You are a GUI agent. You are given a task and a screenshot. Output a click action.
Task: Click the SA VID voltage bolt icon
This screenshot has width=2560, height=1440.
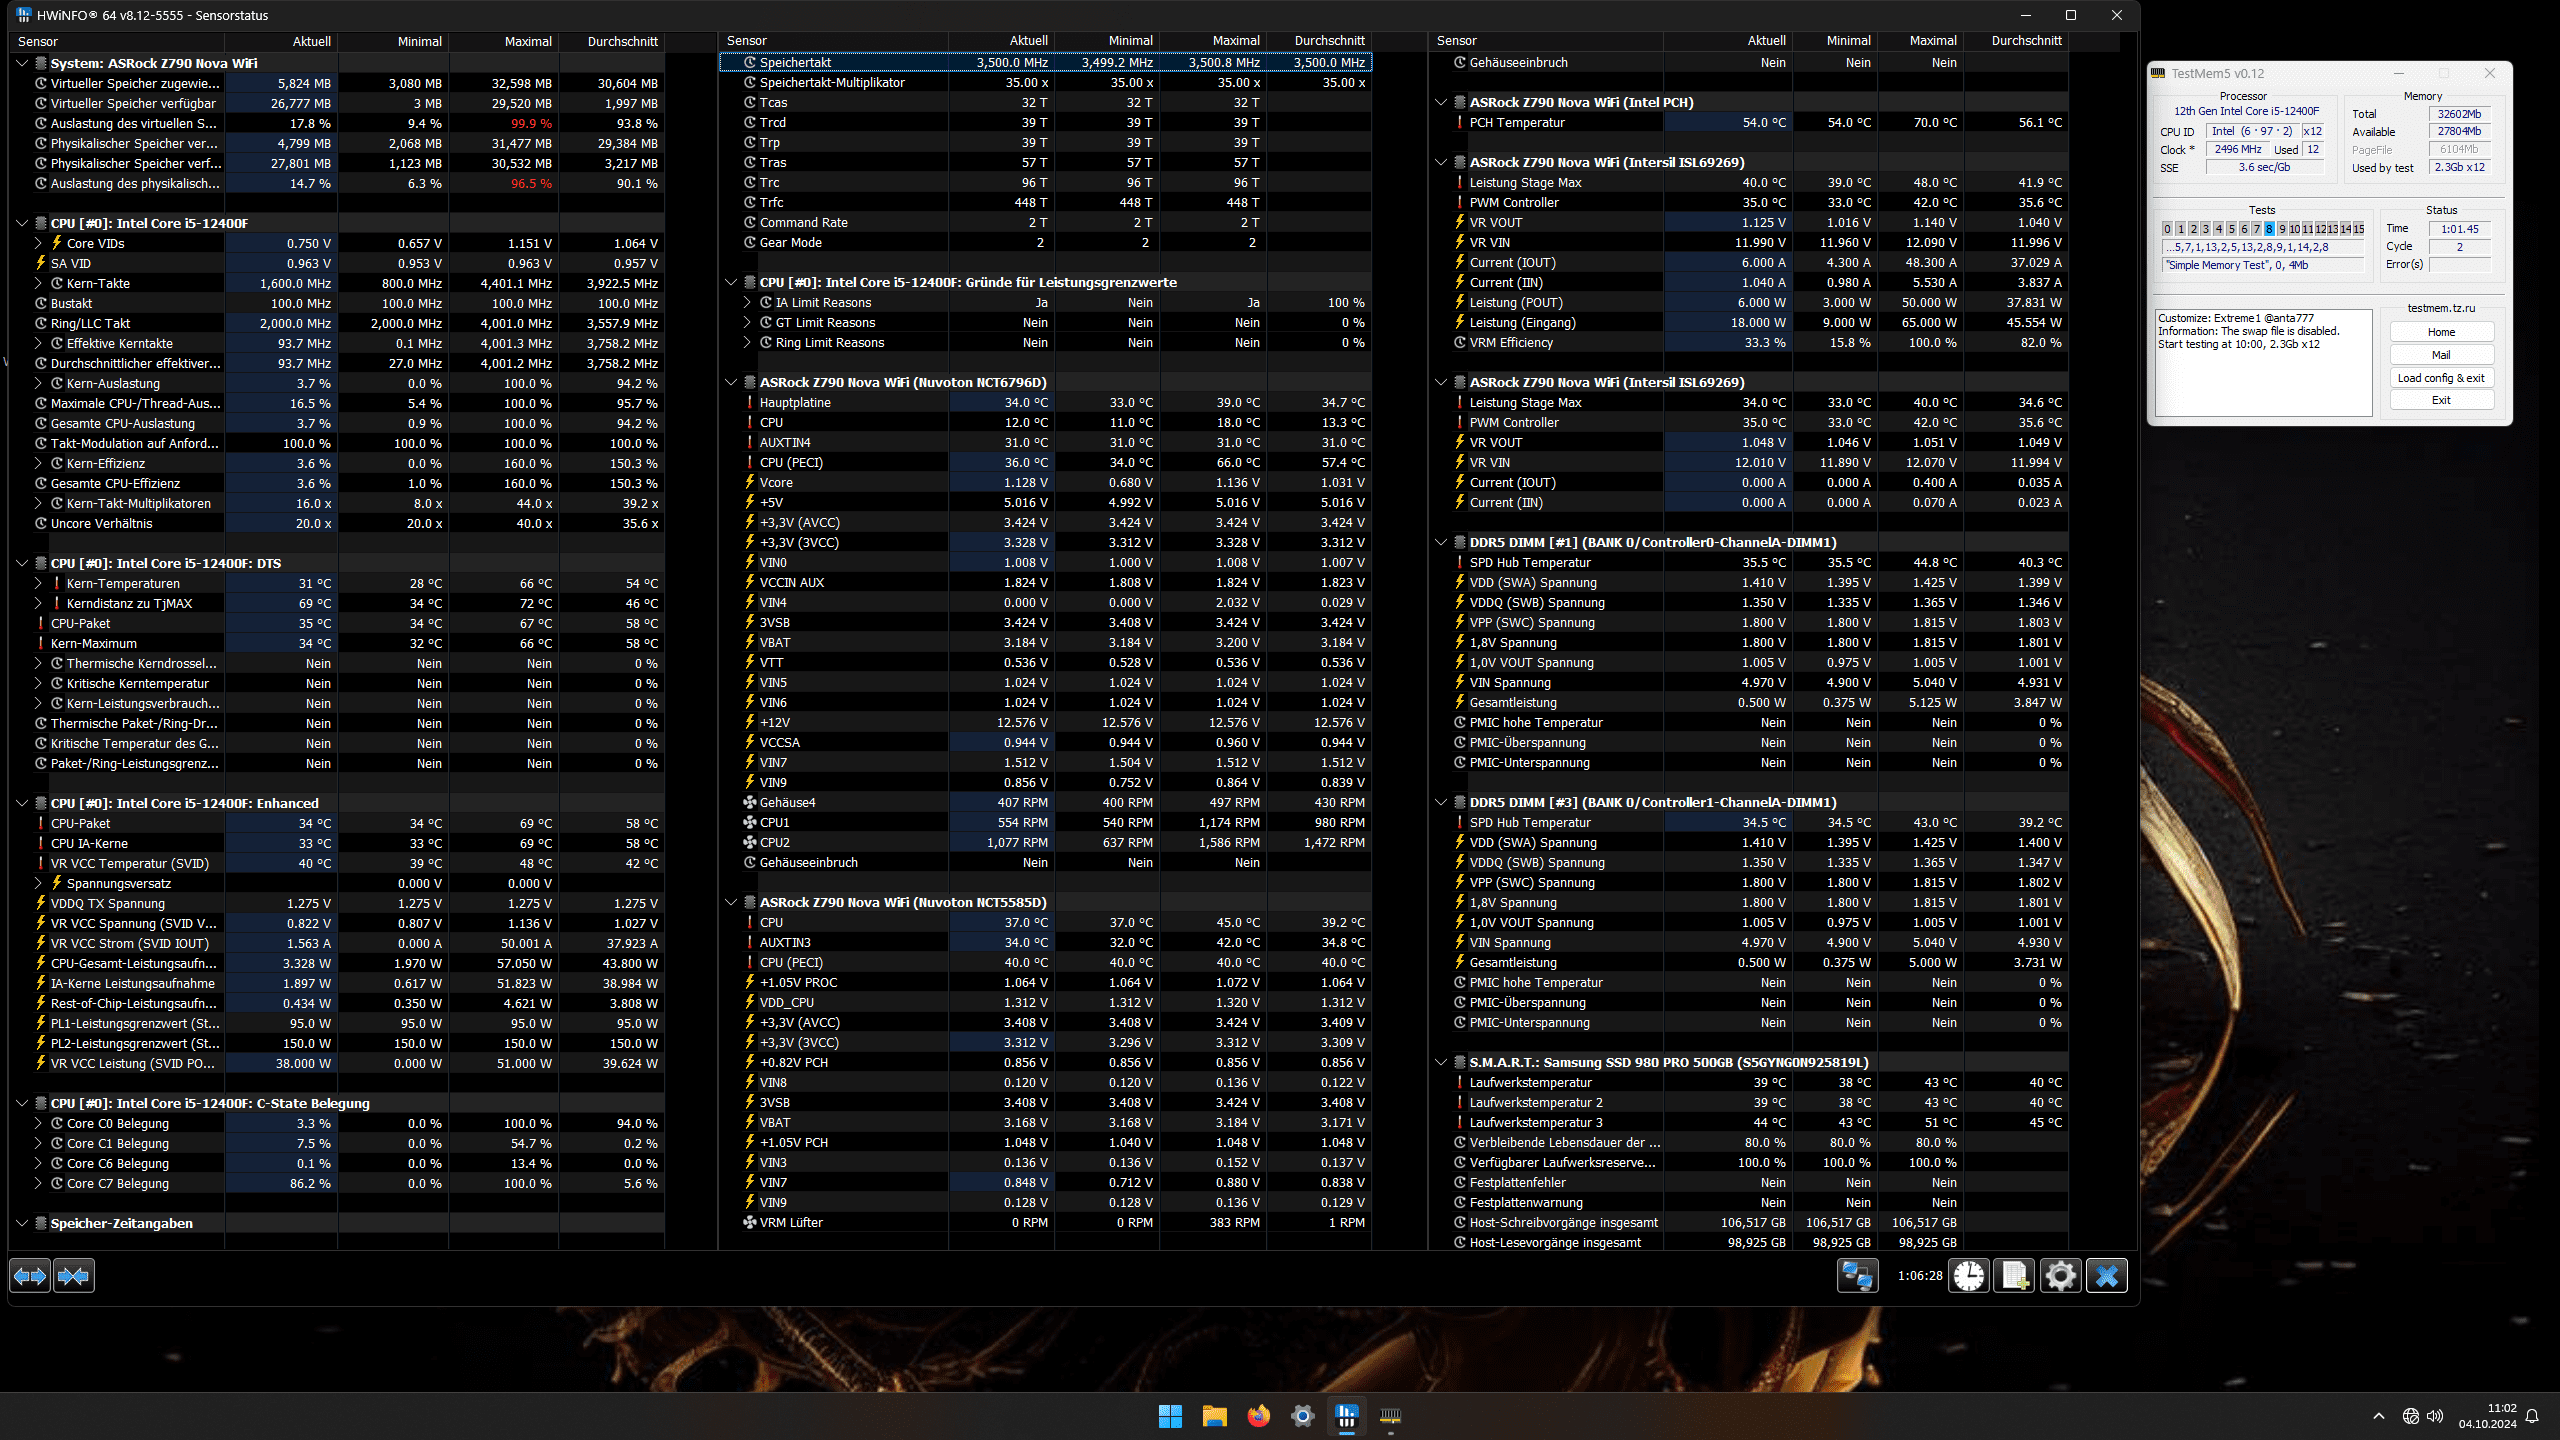click(x=41, y=263)
